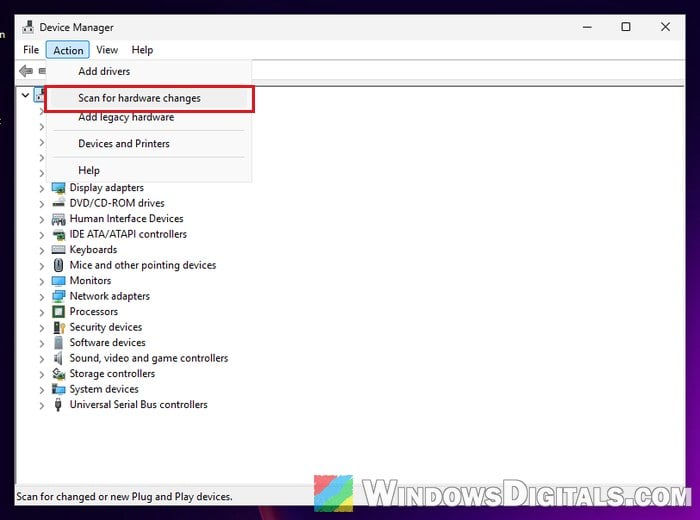
Task: Select Universal Serial Bus controllers label
Action: point(138,404)
